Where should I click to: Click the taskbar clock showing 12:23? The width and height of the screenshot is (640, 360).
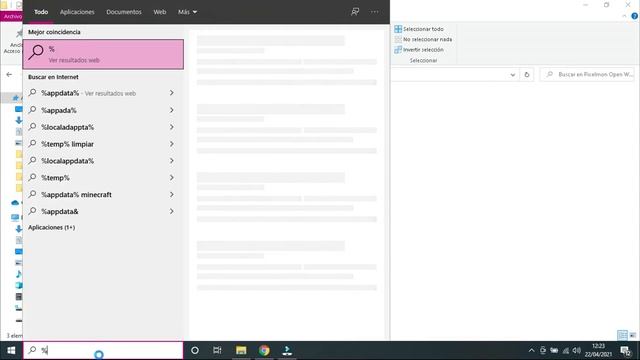pyautogui.click(x=598, y=350)
